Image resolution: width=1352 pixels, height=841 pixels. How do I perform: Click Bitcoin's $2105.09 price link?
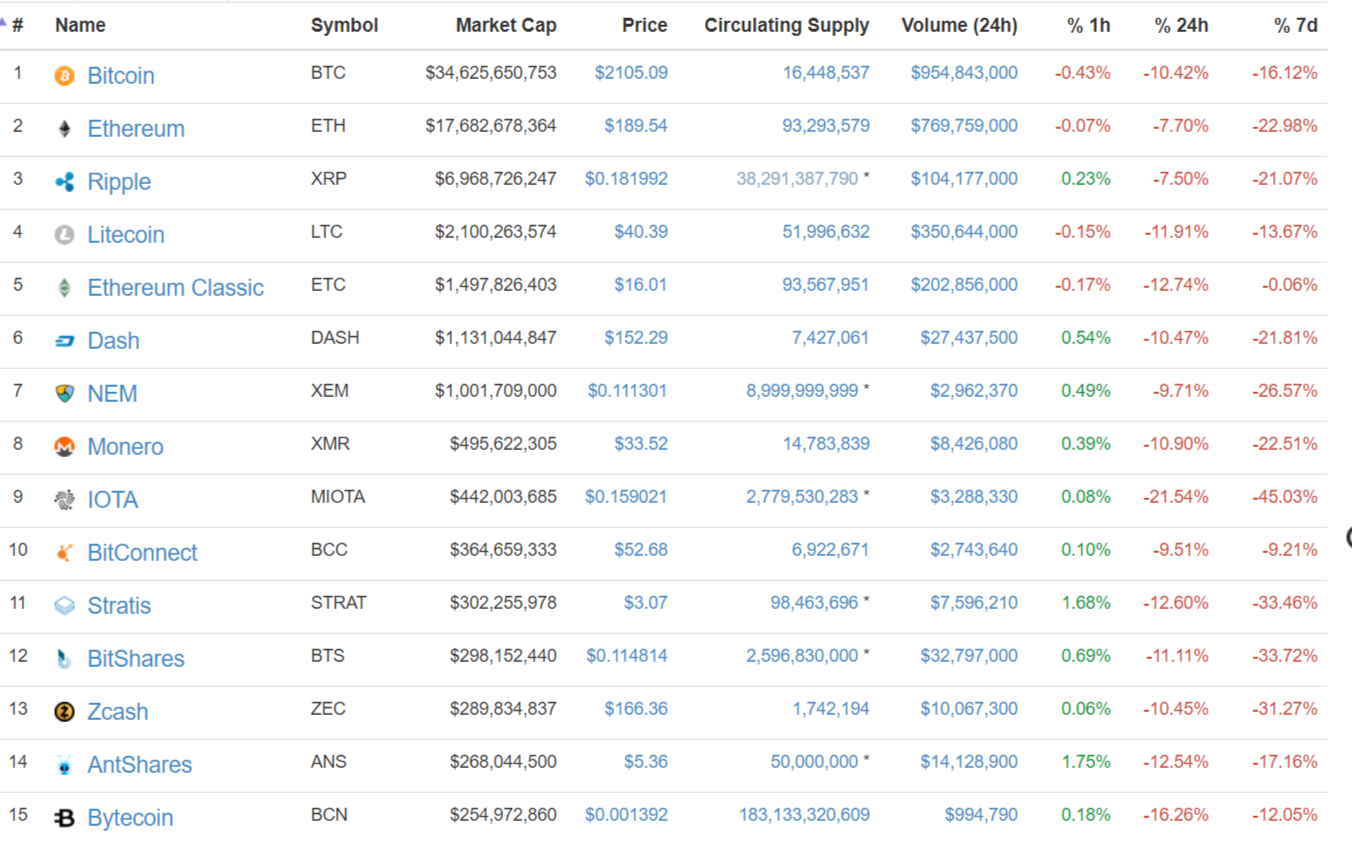point(630,73)
